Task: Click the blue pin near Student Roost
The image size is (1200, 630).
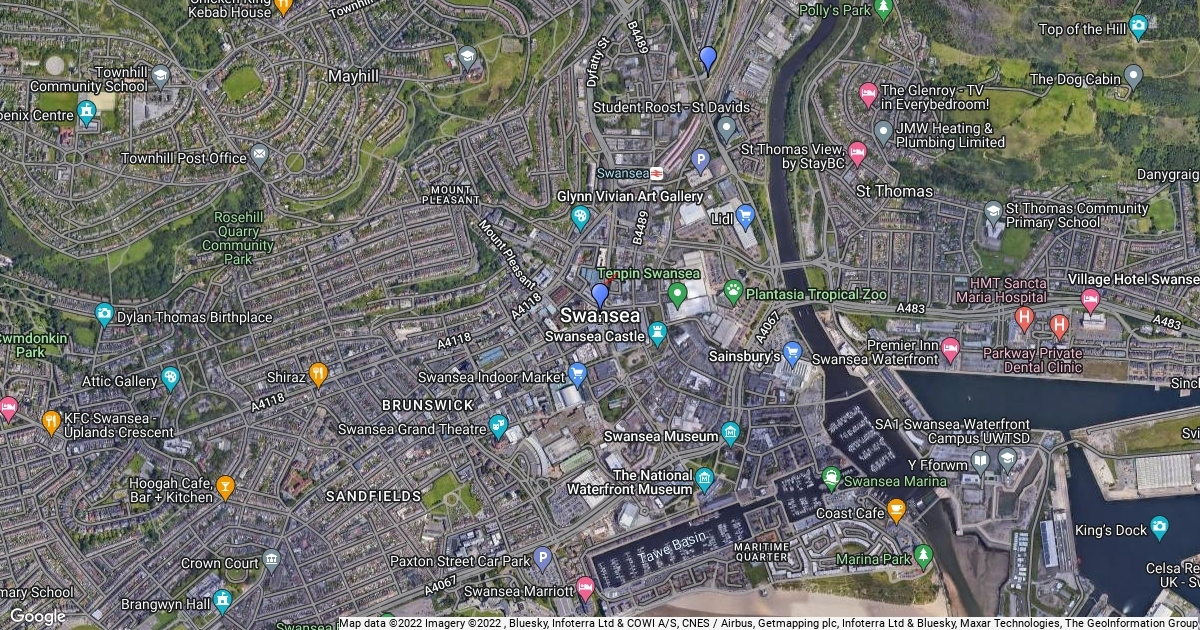Action: 708,60
